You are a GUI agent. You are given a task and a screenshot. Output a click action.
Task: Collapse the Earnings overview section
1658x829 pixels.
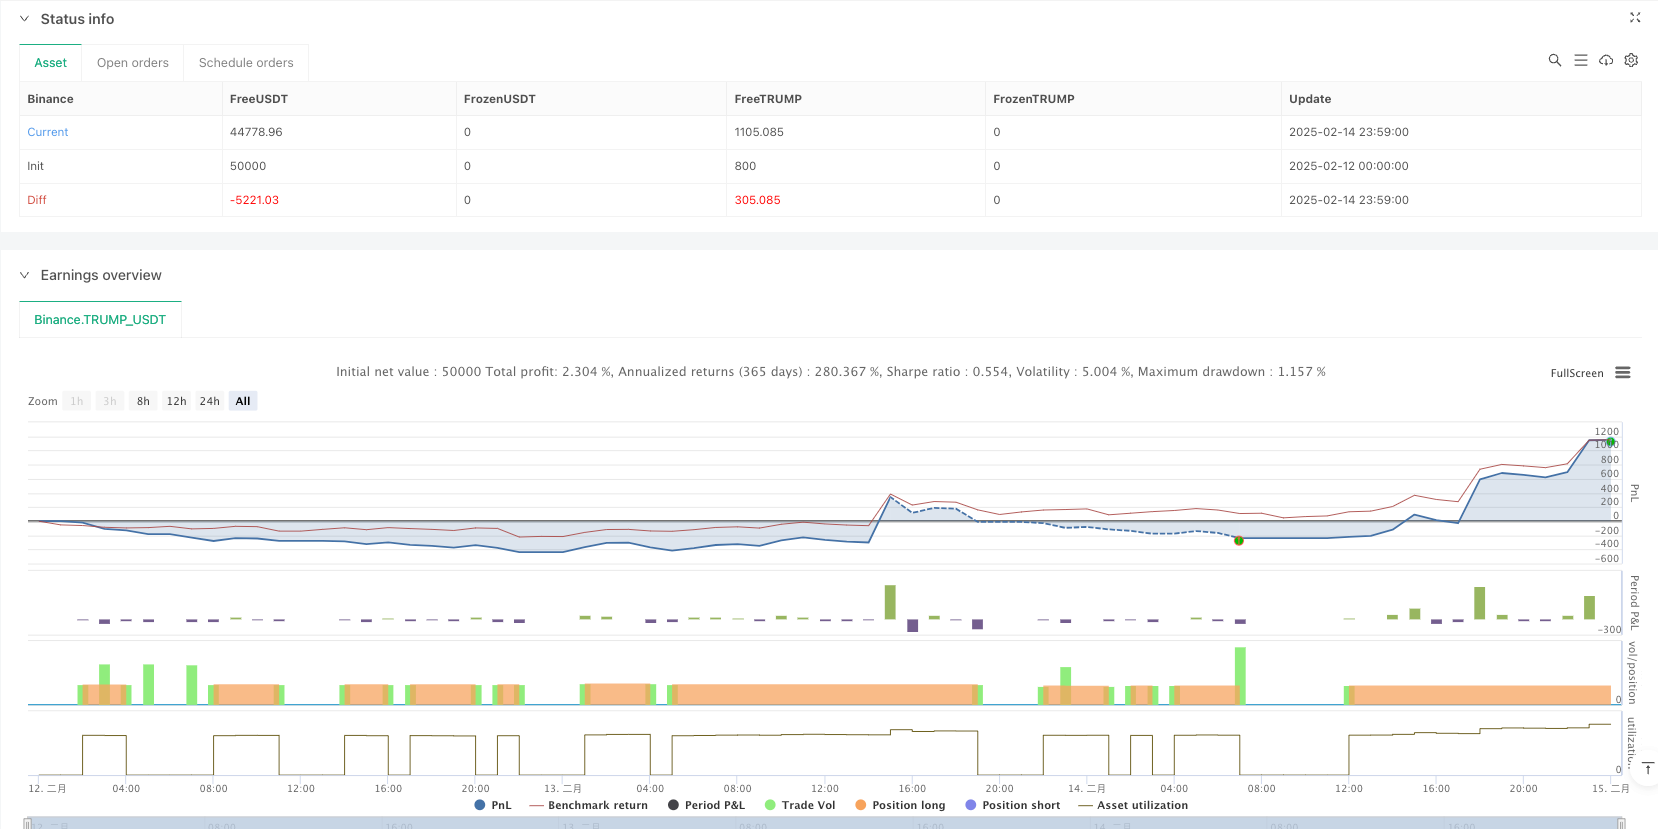click(25, 275)
